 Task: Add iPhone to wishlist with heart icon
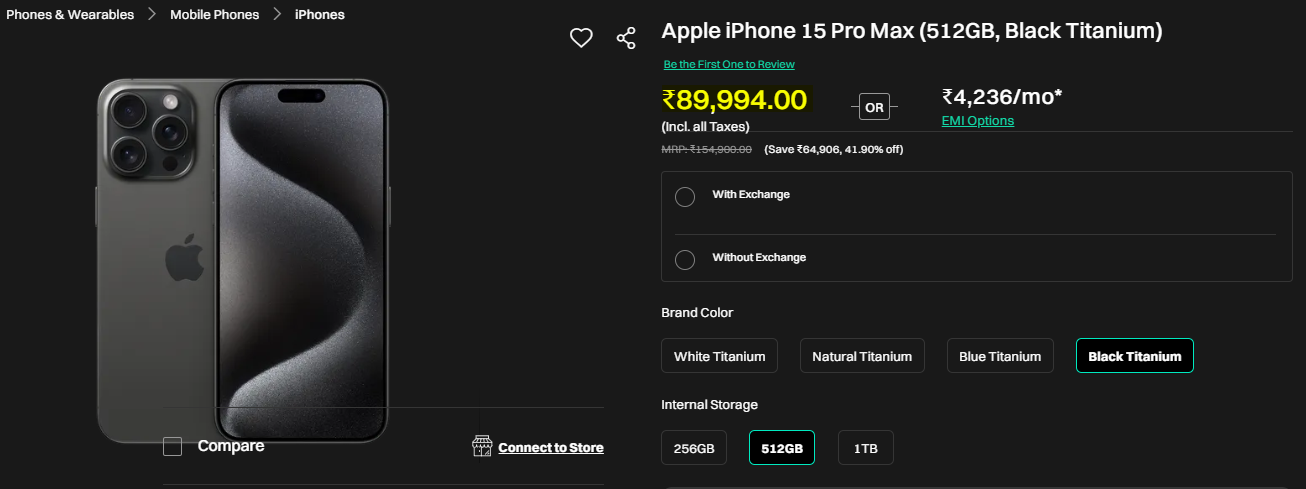point(581,38)
